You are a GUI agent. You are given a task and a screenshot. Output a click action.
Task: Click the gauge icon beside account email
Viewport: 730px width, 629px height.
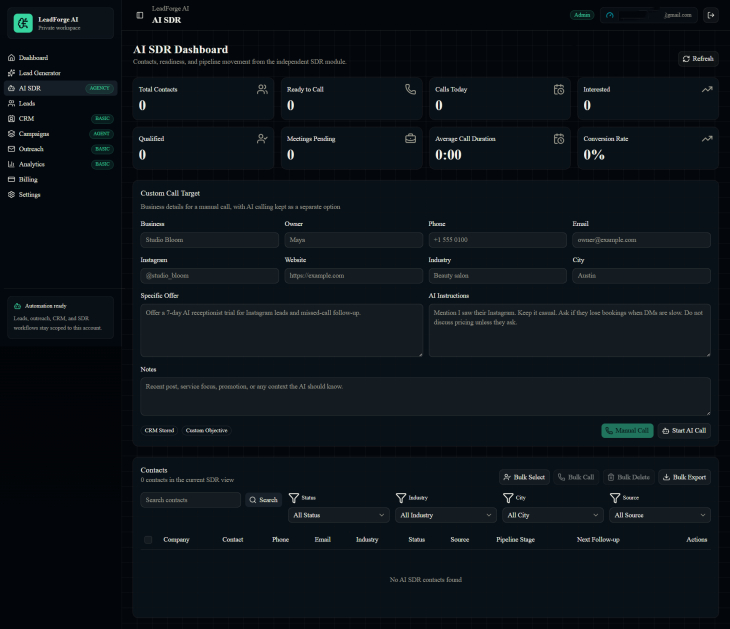click(x=610, y=15)
